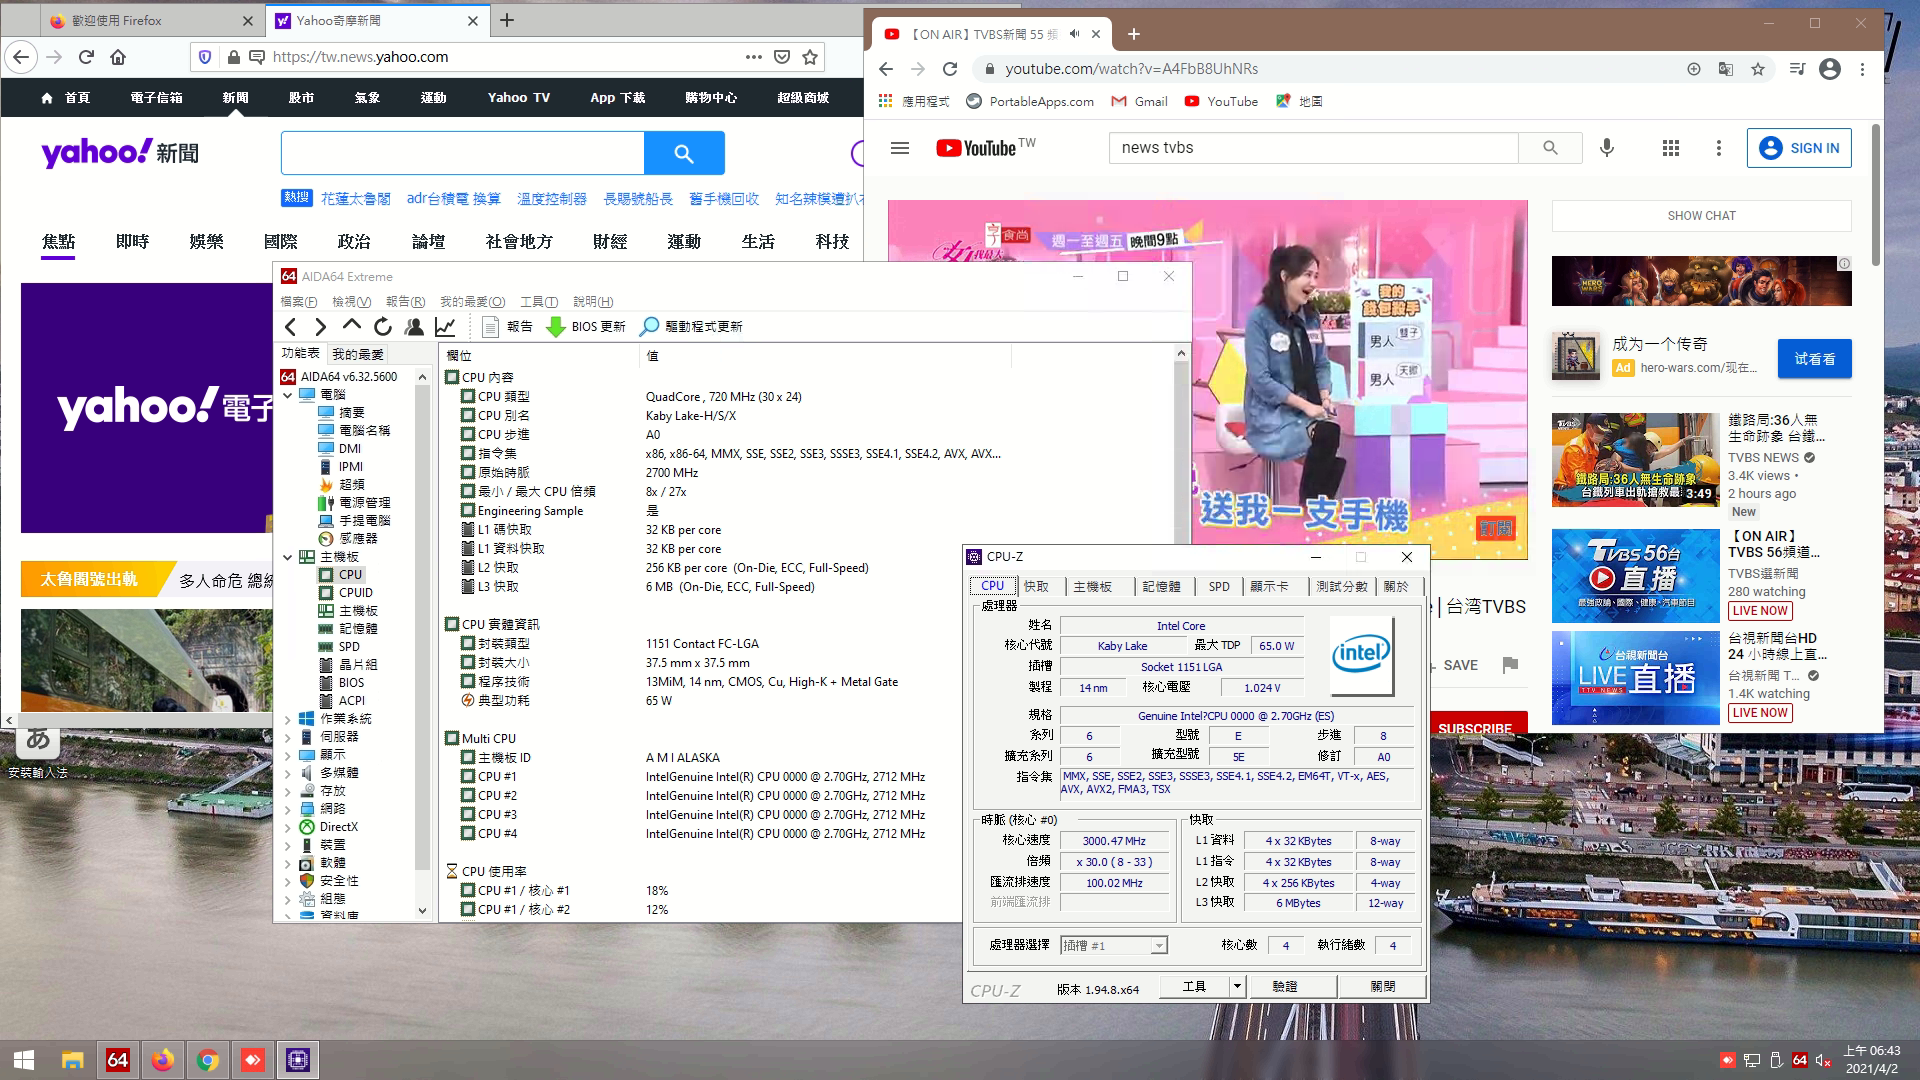Report video with flag icon
The height and width of the screenshot is (1080, 1920).
pyautogui.click(x=1510, y=665)
